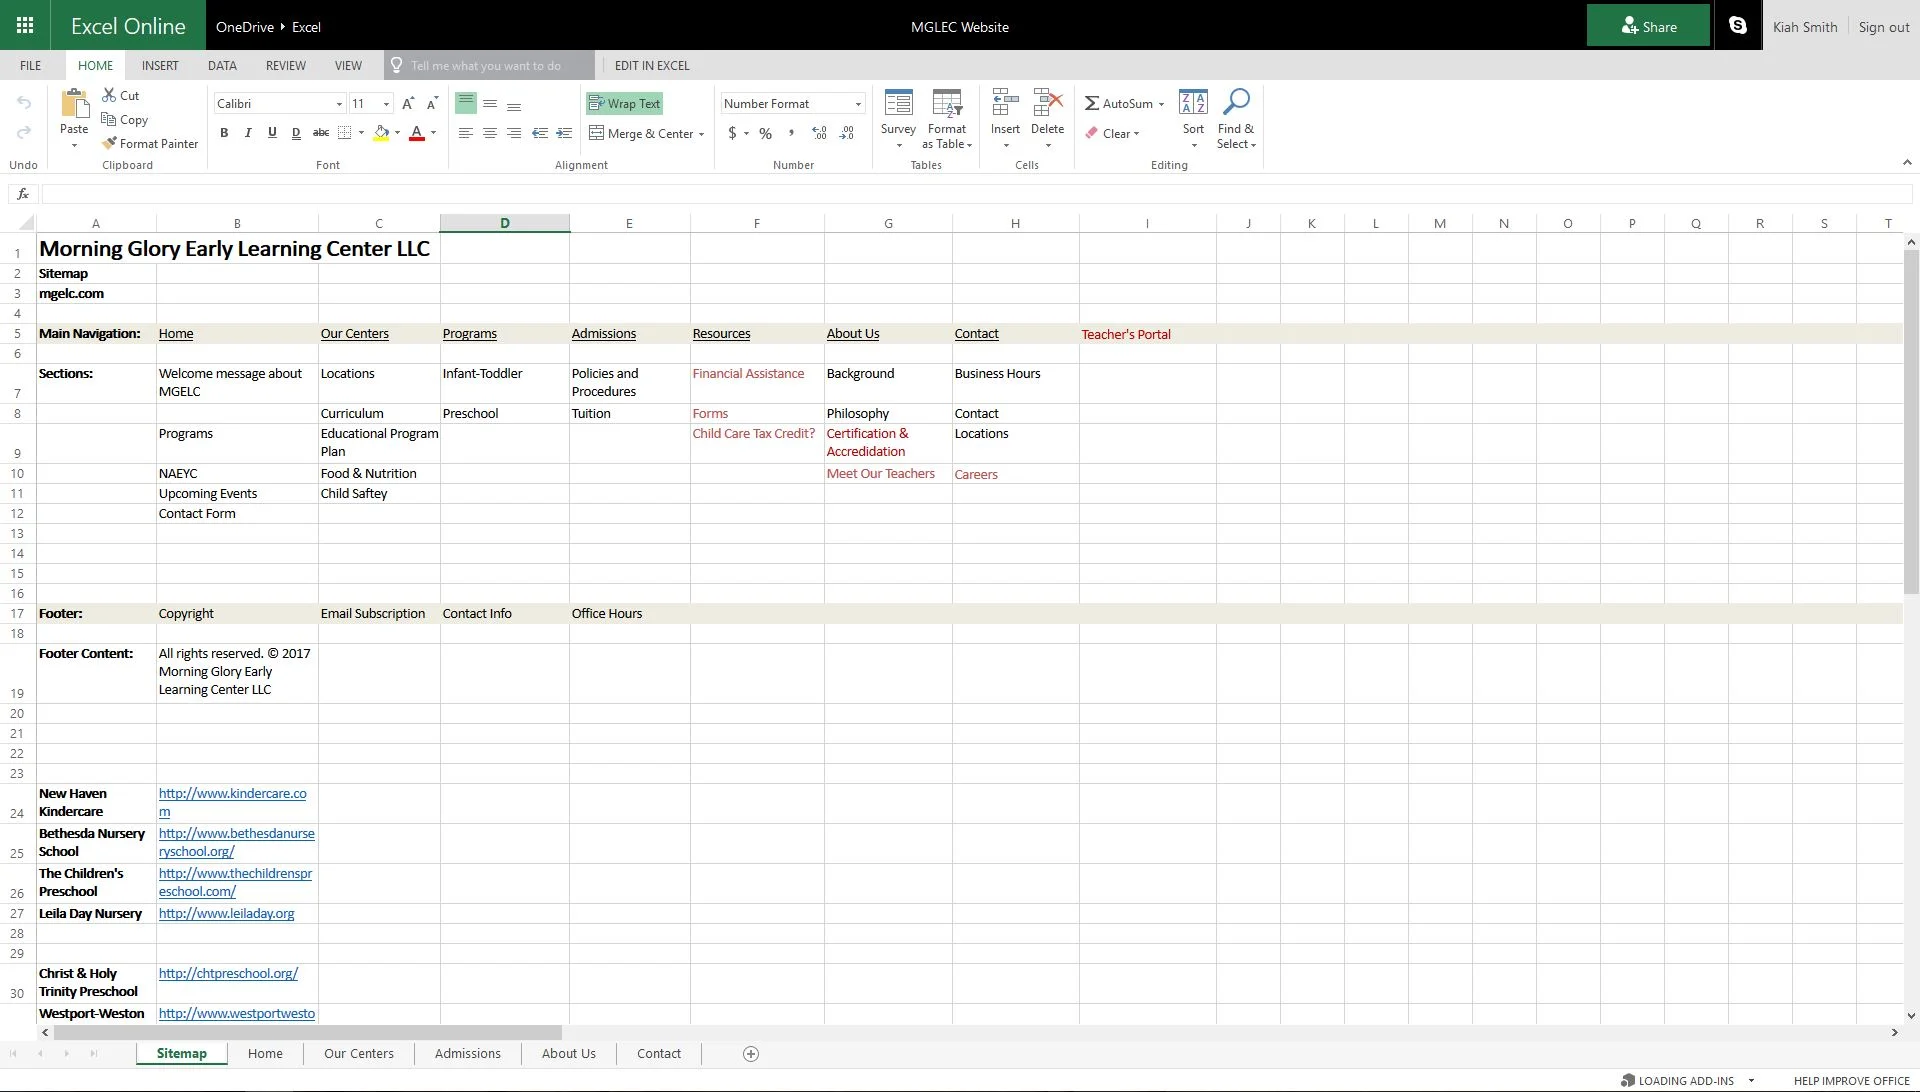Add a new sheet with plus icon
The image size is (1920, 1092).
click(751, 1054)
